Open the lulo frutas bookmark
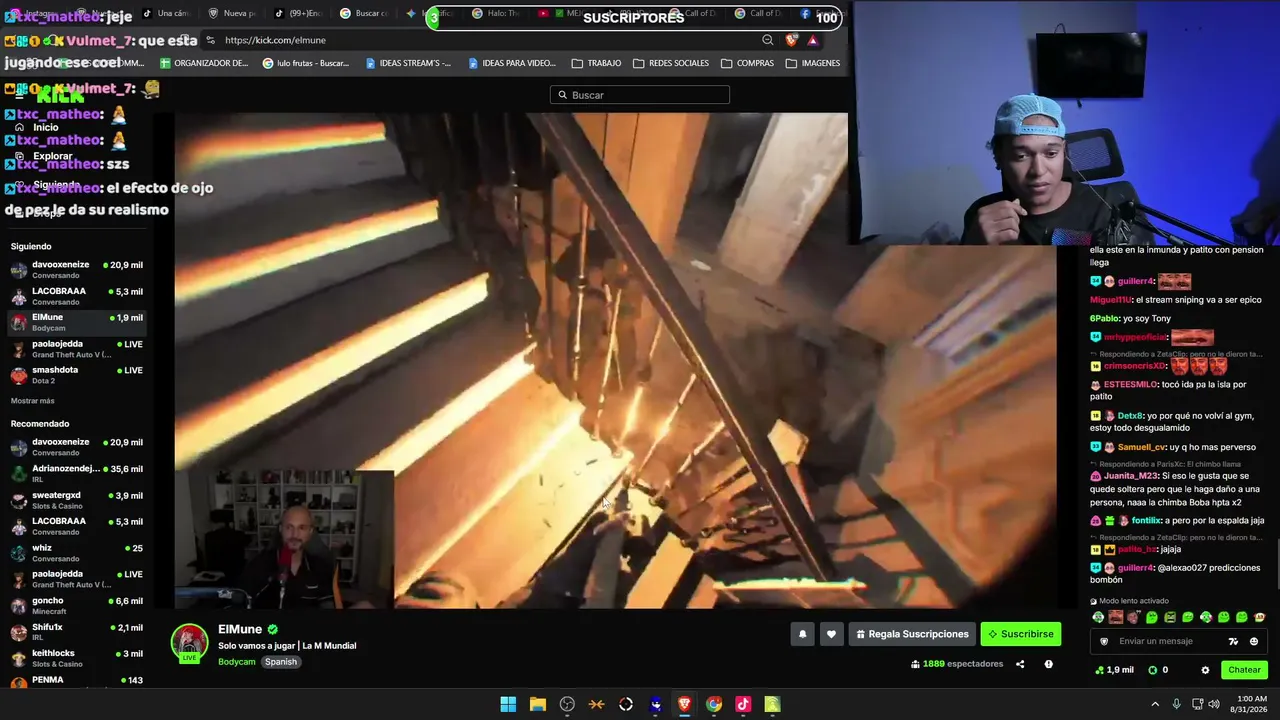 tap(306, 63)
